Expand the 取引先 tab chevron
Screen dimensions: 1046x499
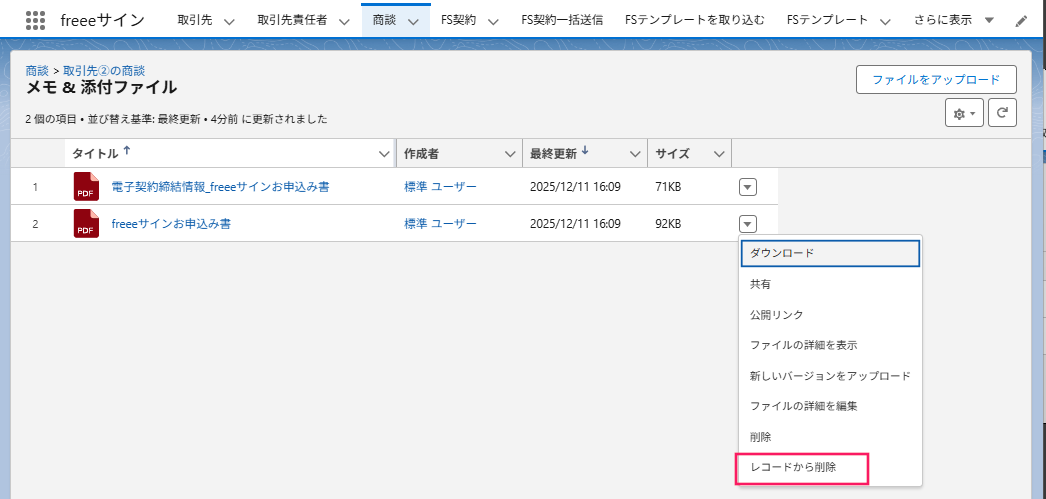(229, 21)
